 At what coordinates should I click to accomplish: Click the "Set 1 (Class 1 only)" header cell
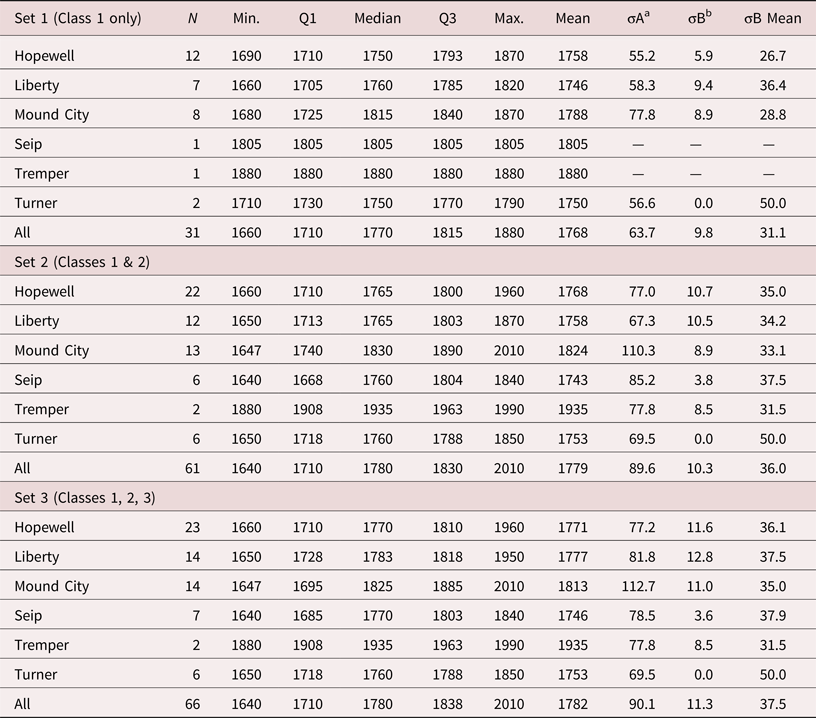point(77,18)
